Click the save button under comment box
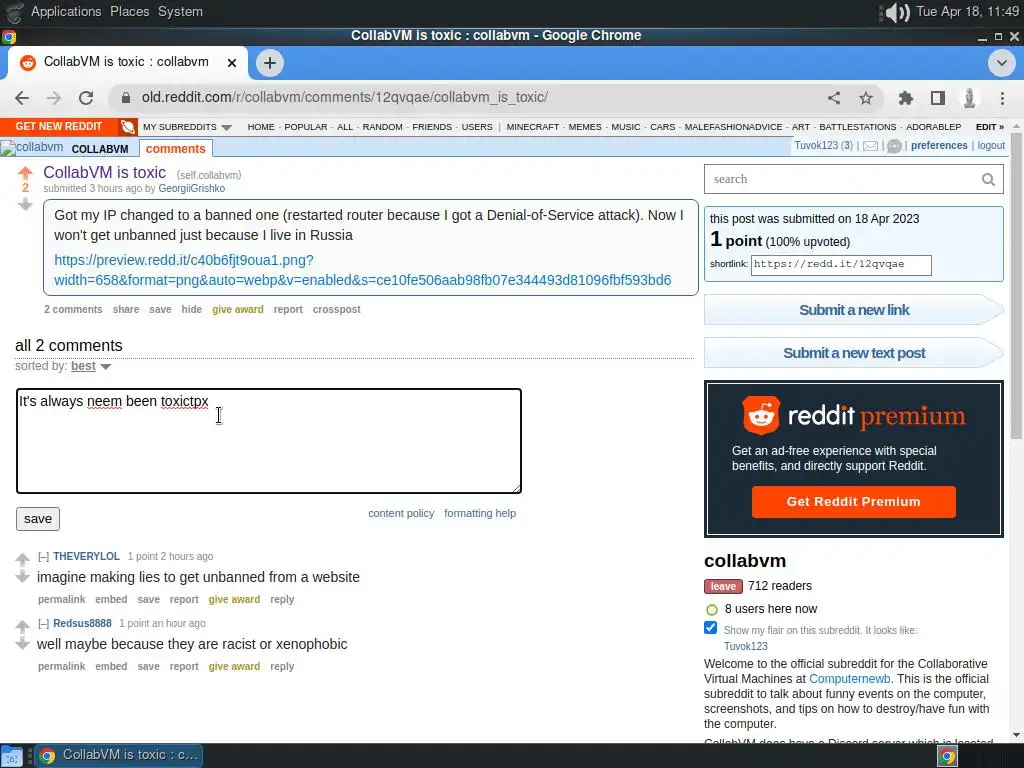 [38, 519]
